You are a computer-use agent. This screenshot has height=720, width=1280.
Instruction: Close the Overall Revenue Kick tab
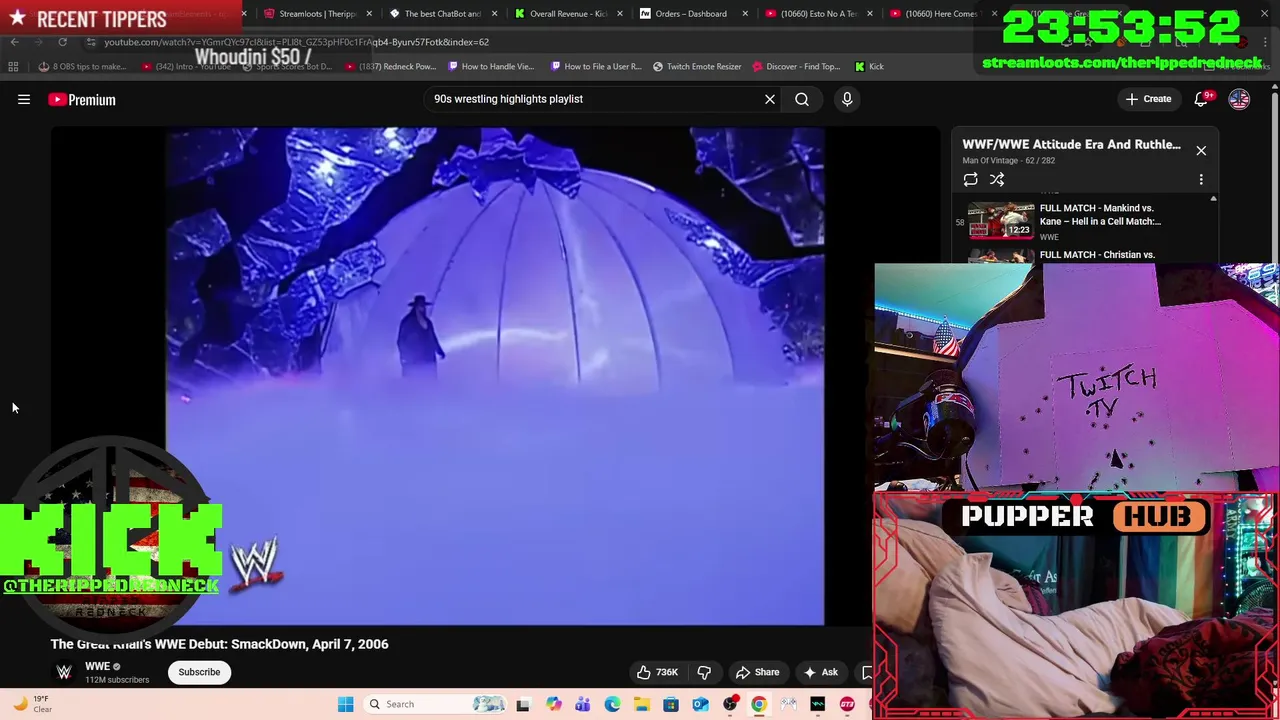point(619,14)
